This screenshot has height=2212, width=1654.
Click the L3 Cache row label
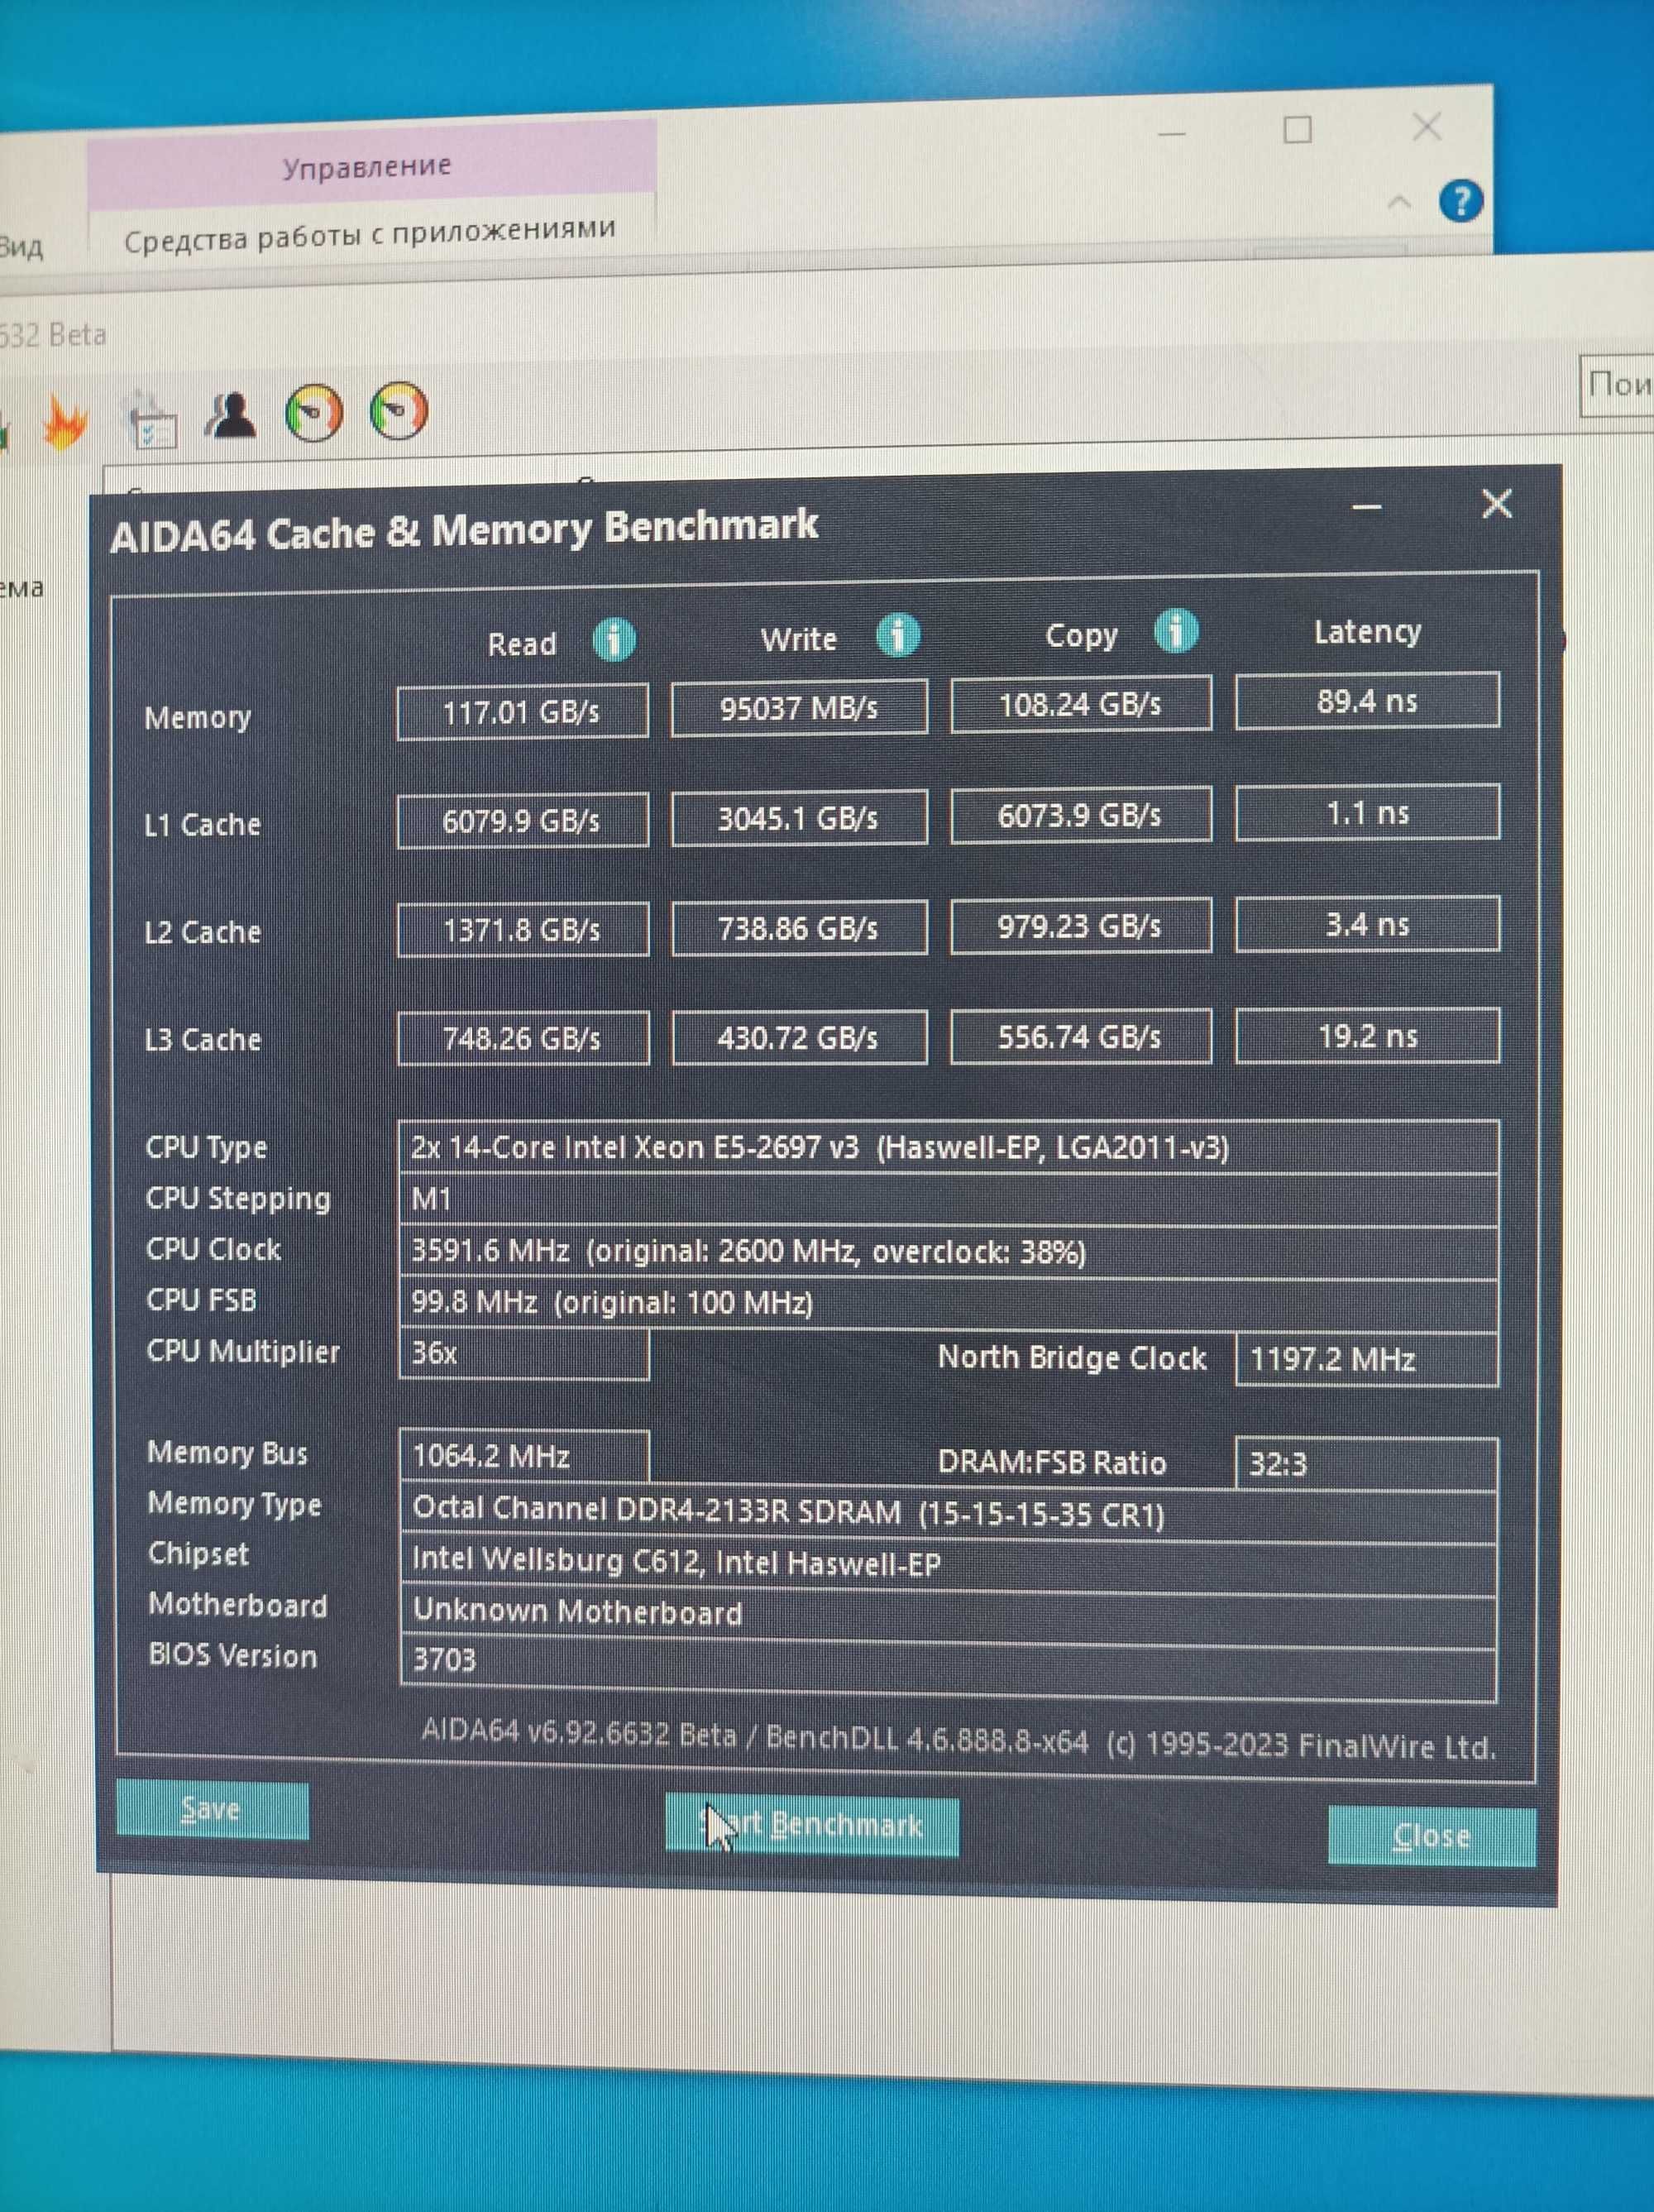point(203,1040)
